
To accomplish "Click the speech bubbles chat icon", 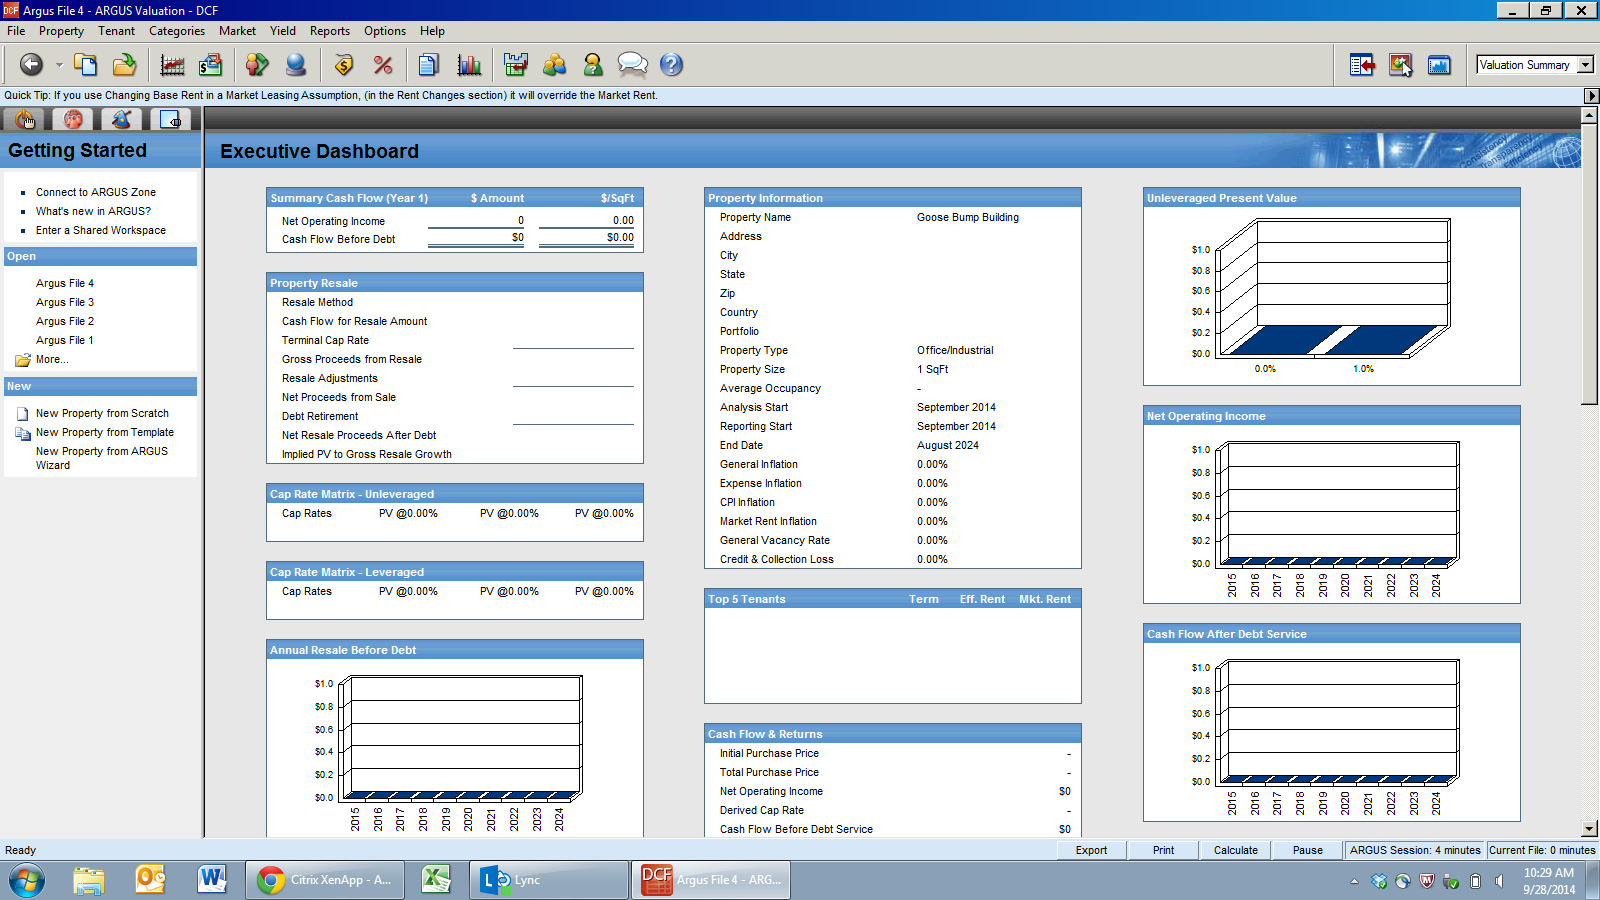I will tap(632, 65).
